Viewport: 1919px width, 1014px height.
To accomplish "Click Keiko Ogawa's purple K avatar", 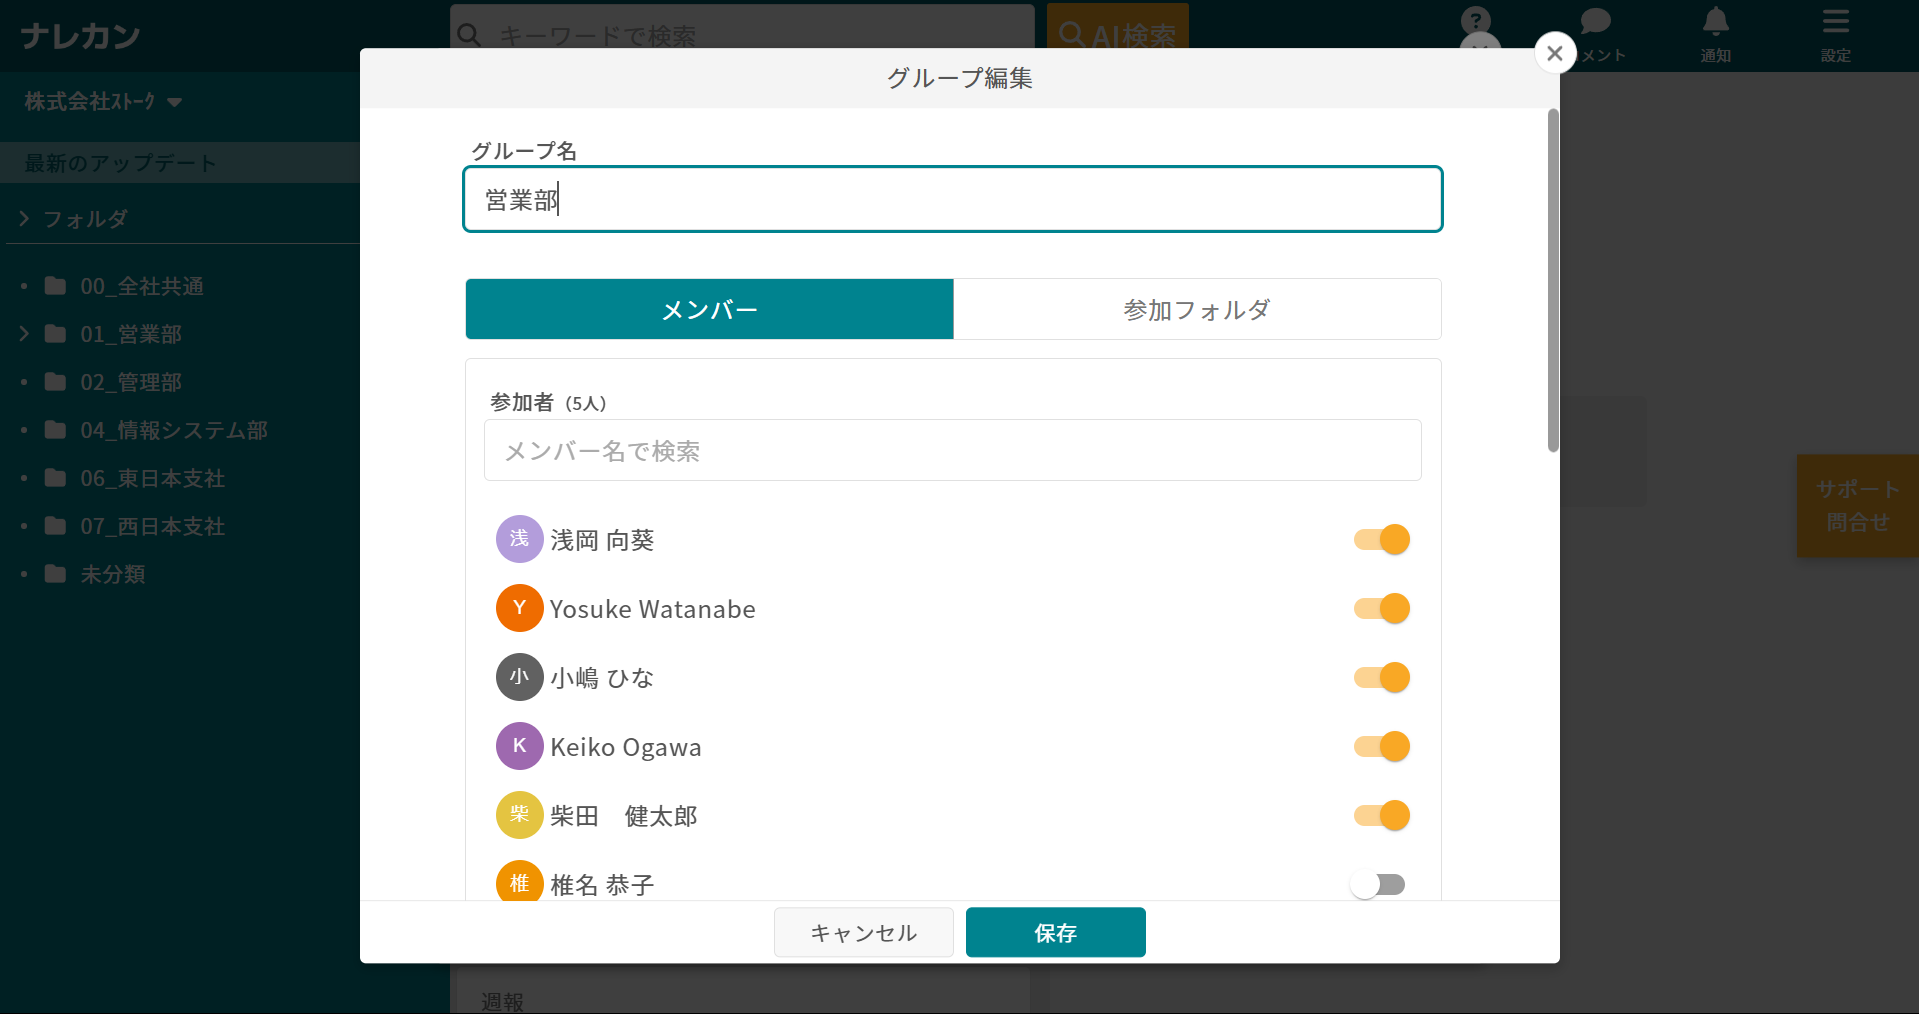I will tap(520, 746).
